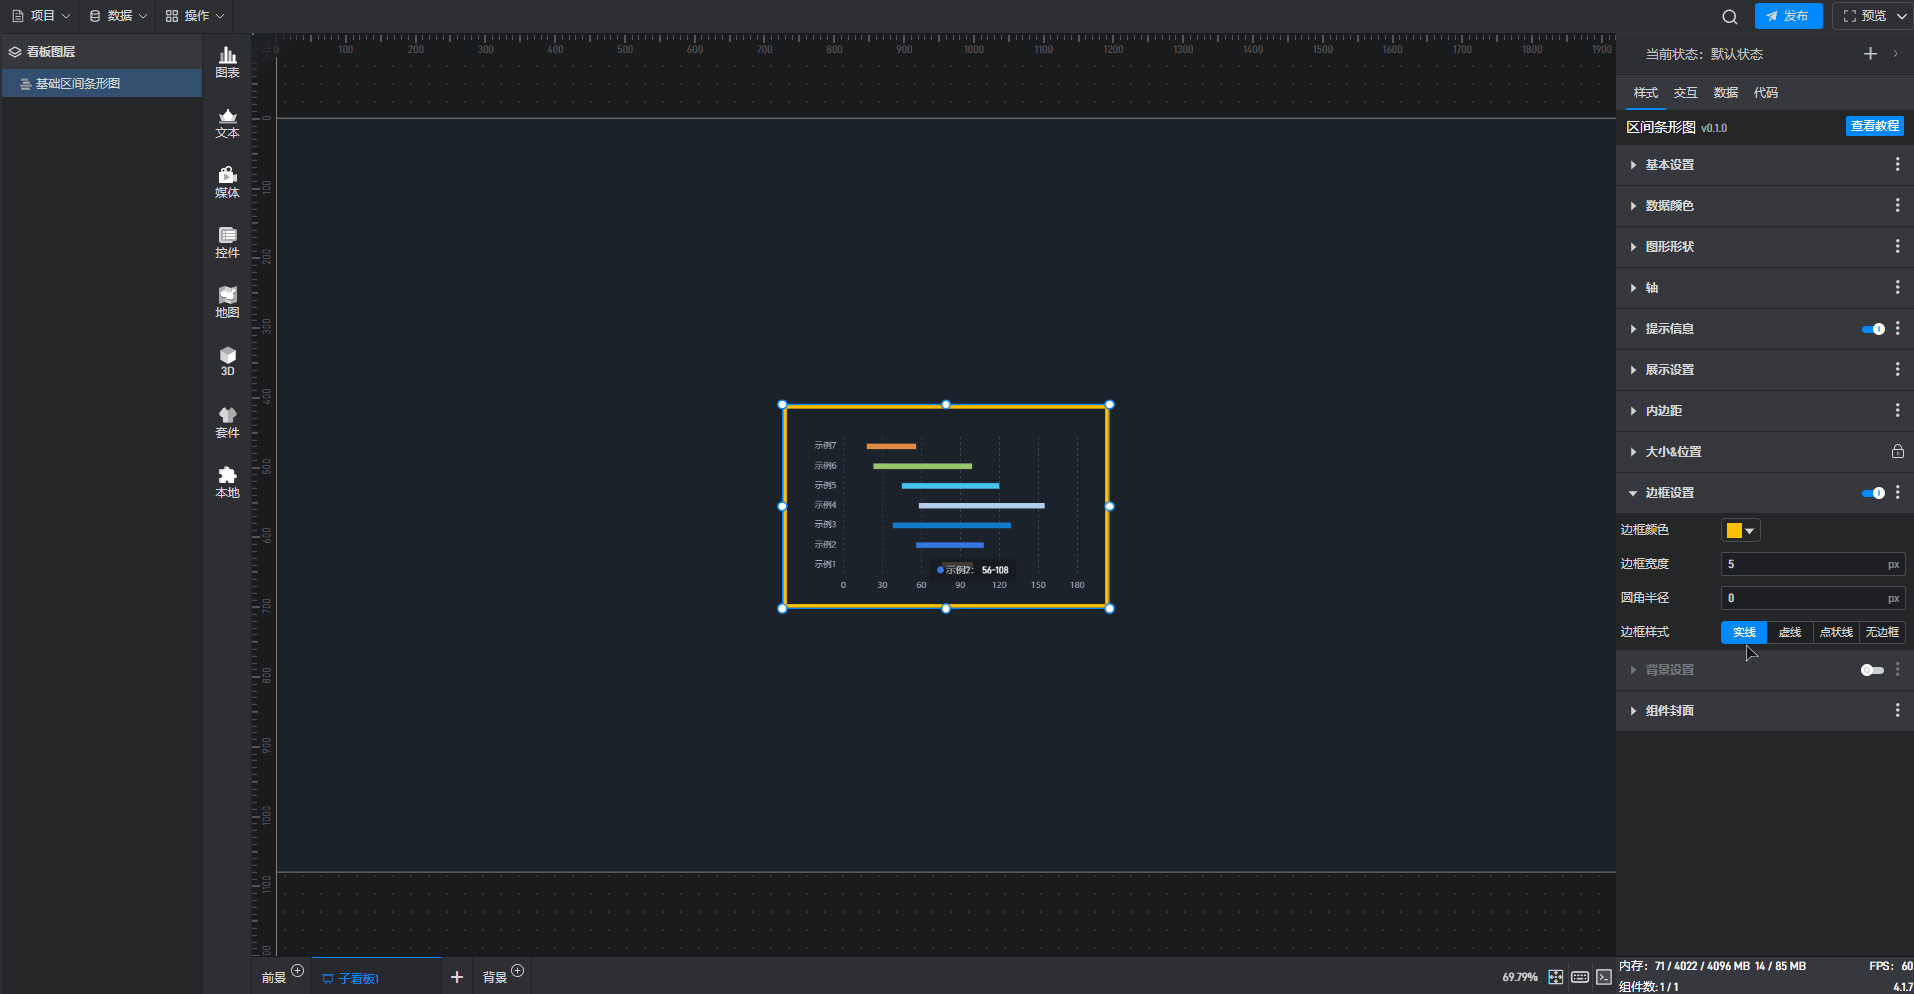The width and height of the screenshot is (1914, 994).
Task: Click the 查看教程 tutorial button
Action: (1874, 126)
